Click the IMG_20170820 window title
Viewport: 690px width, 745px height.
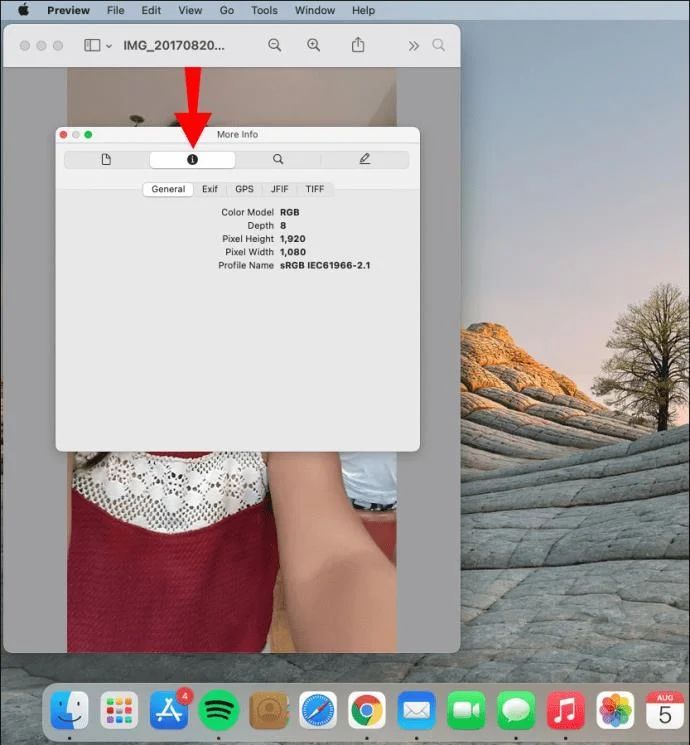174,46
